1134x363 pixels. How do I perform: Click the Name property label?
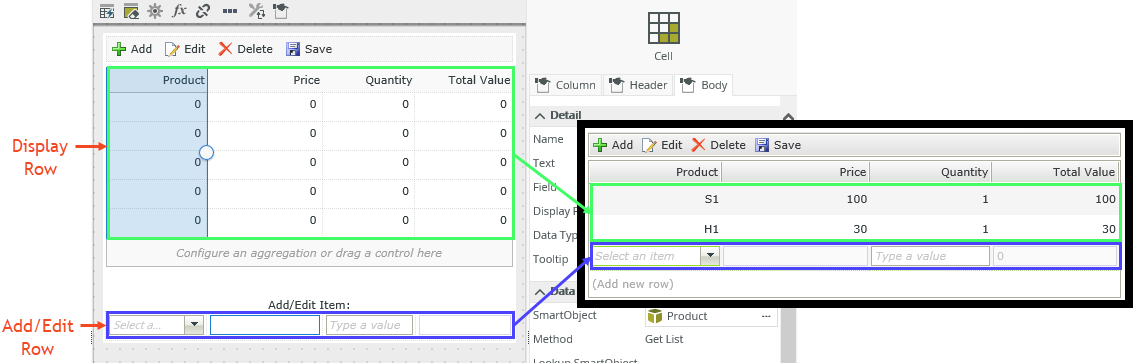click(x=547, y=139)
